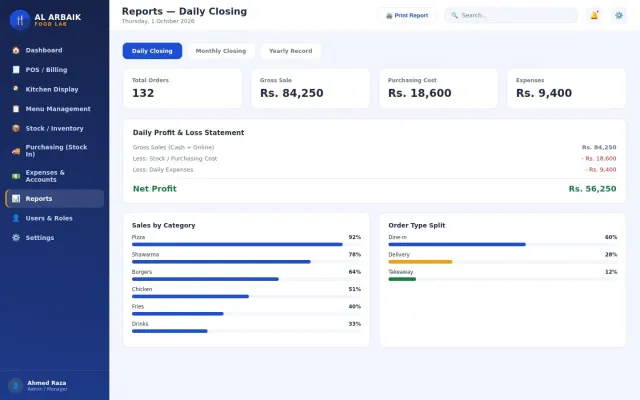Click the Purchasing Cost card
This screenshot has height=400, width=640.
pos(438,89)
